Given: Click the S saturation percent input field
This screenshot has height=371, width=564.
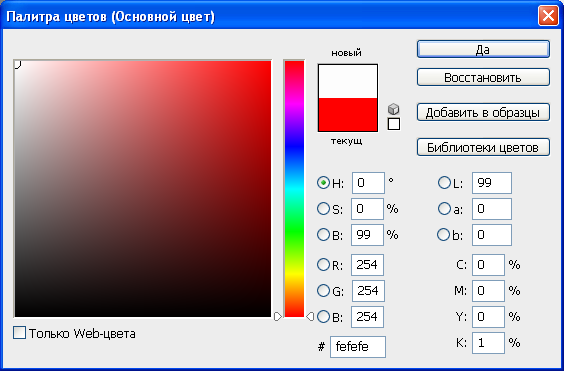Looking at the screenshot, I should [367, 209].
